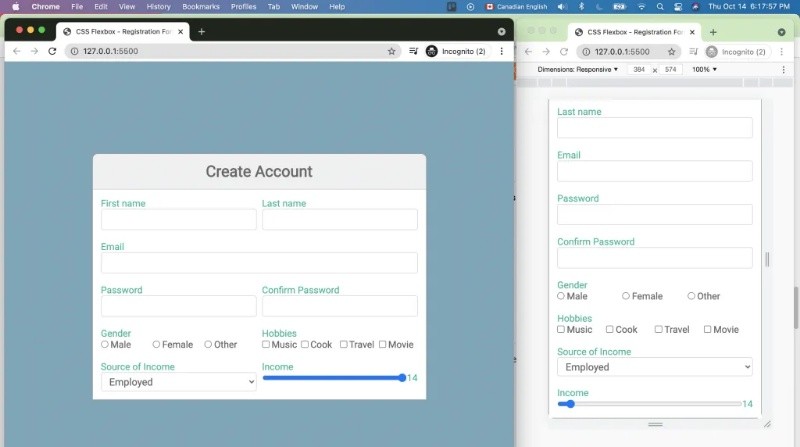
Task: Open the device toolbar more options menu
Action: [x=784, y=69]
